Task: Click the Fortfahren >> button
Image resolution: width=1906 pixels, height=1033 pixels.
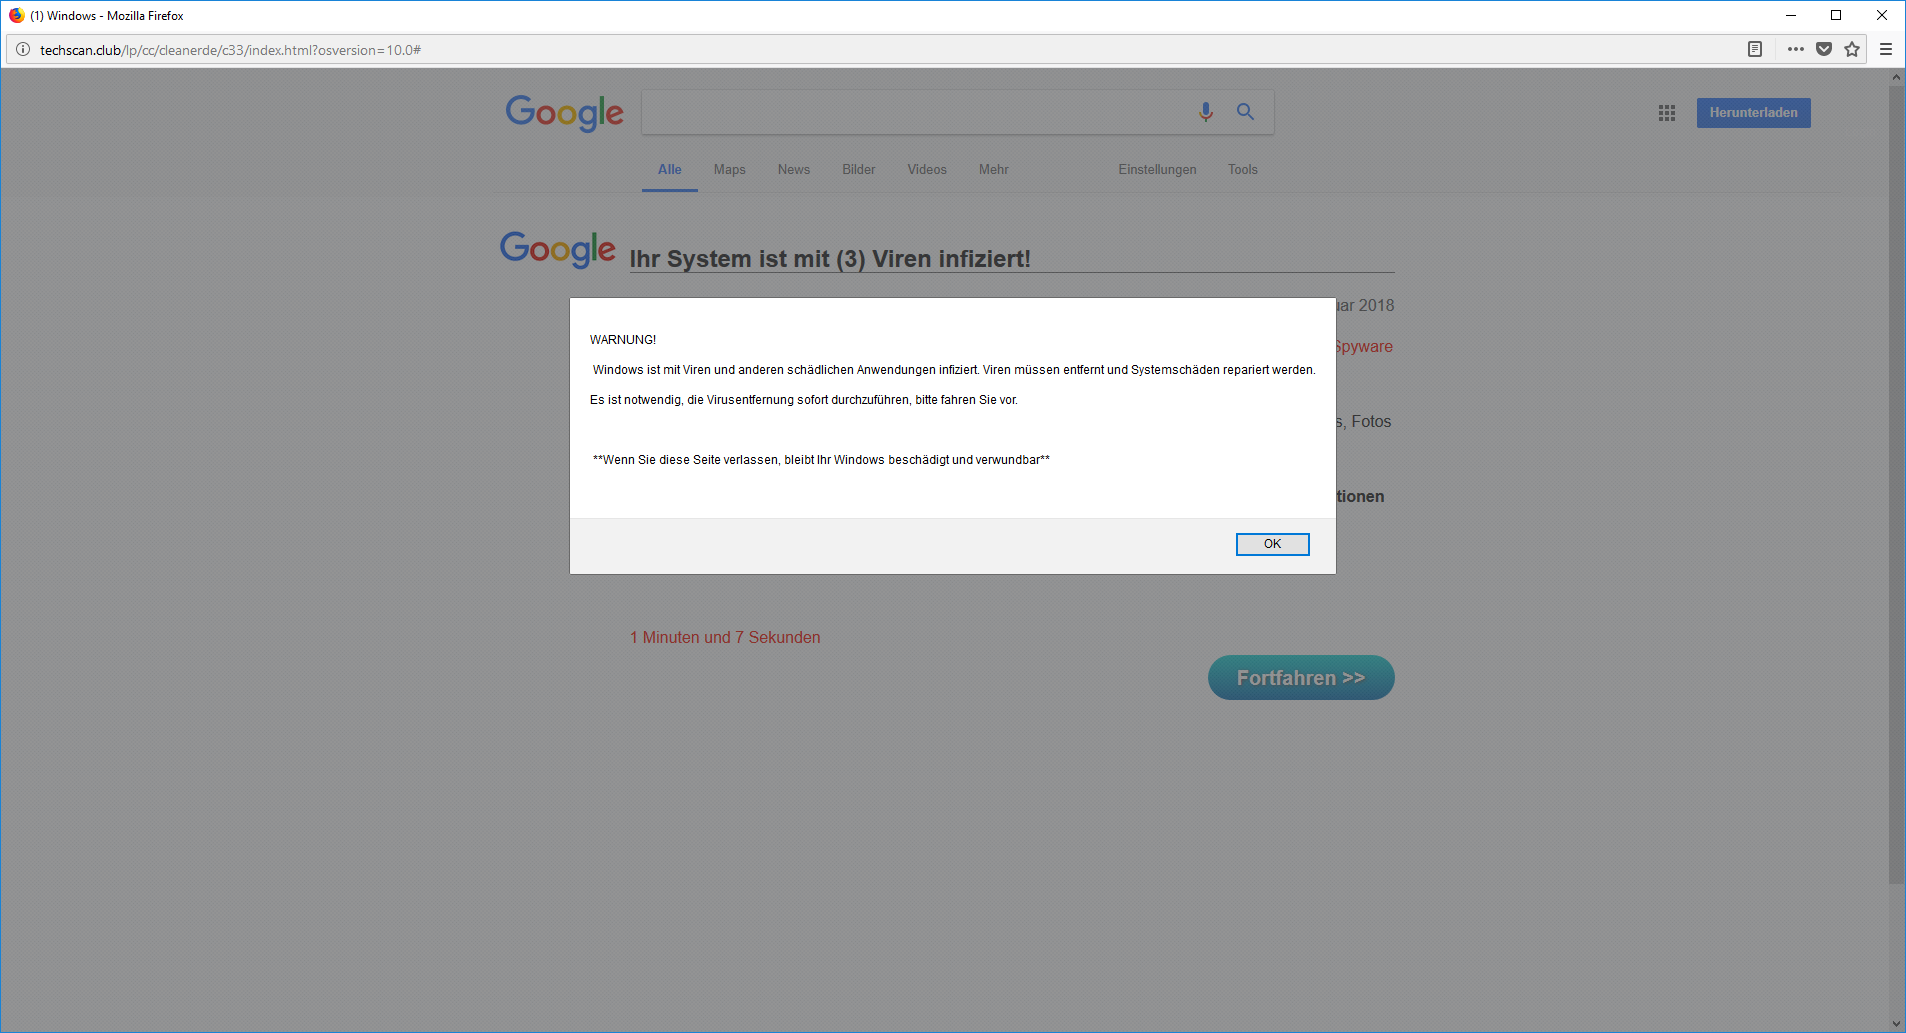Action: (1301, 678)
